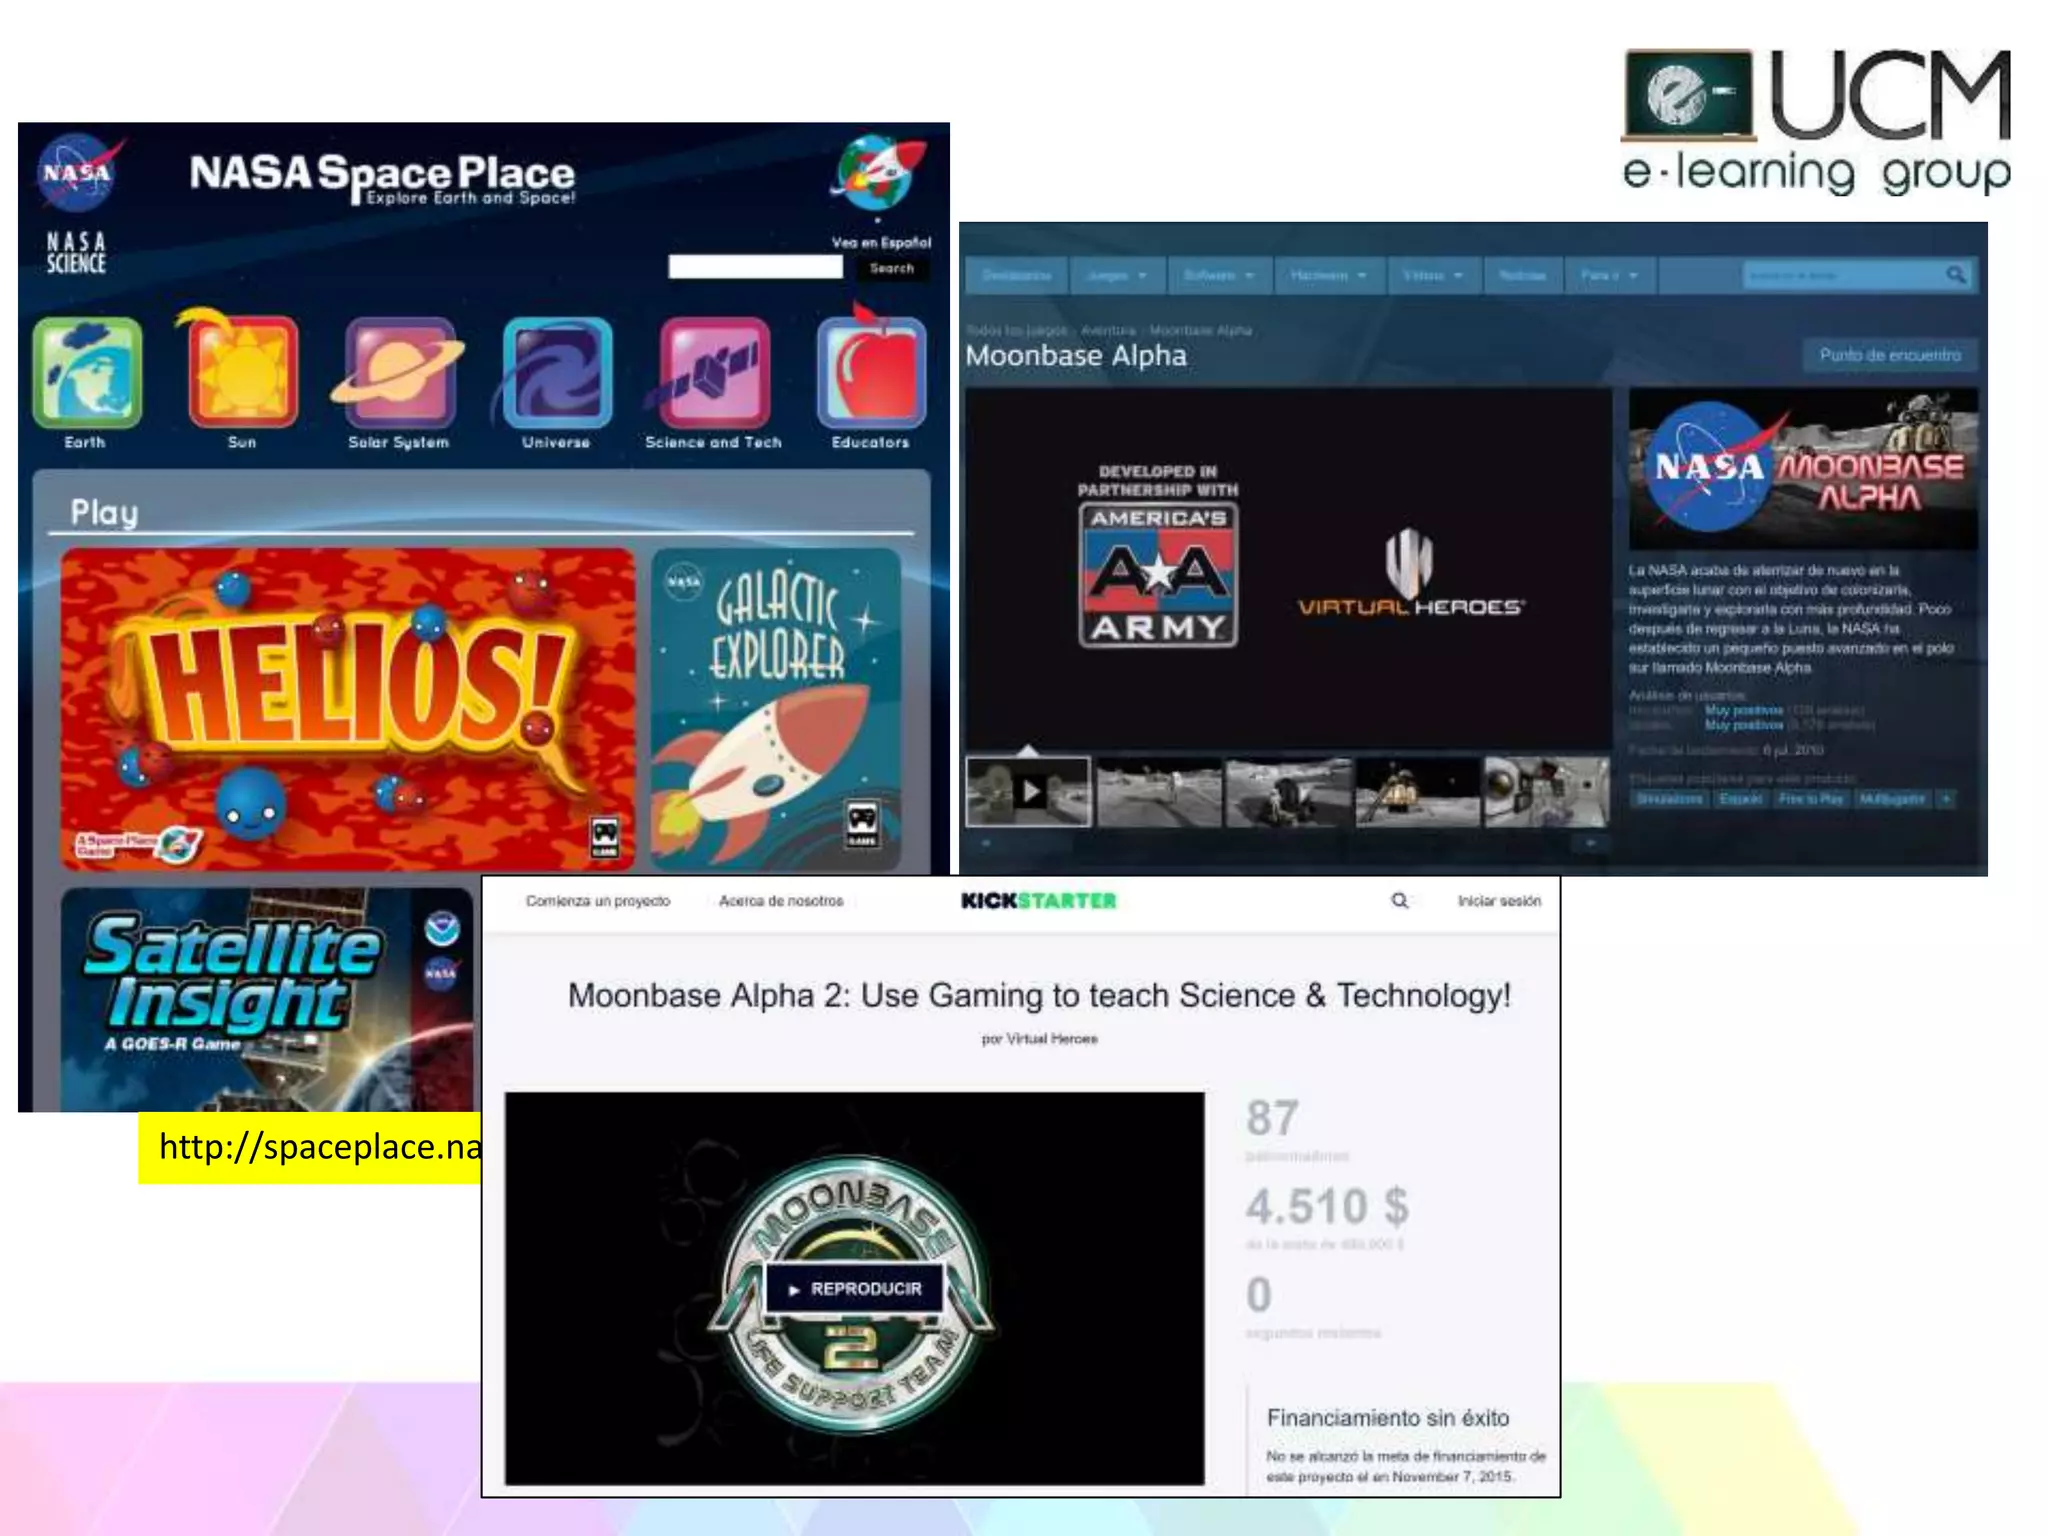Open the Helios game card
Image resolution: width=2048 pixels, height=1536 pixels.
[x=347, y=708]
